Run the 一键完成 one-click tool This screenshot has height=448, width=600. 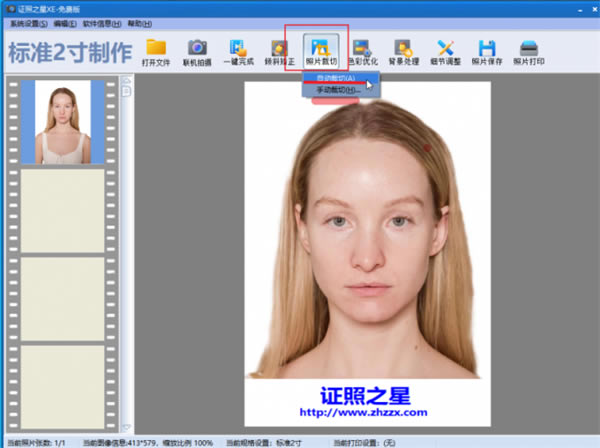[x=238, y=52]
